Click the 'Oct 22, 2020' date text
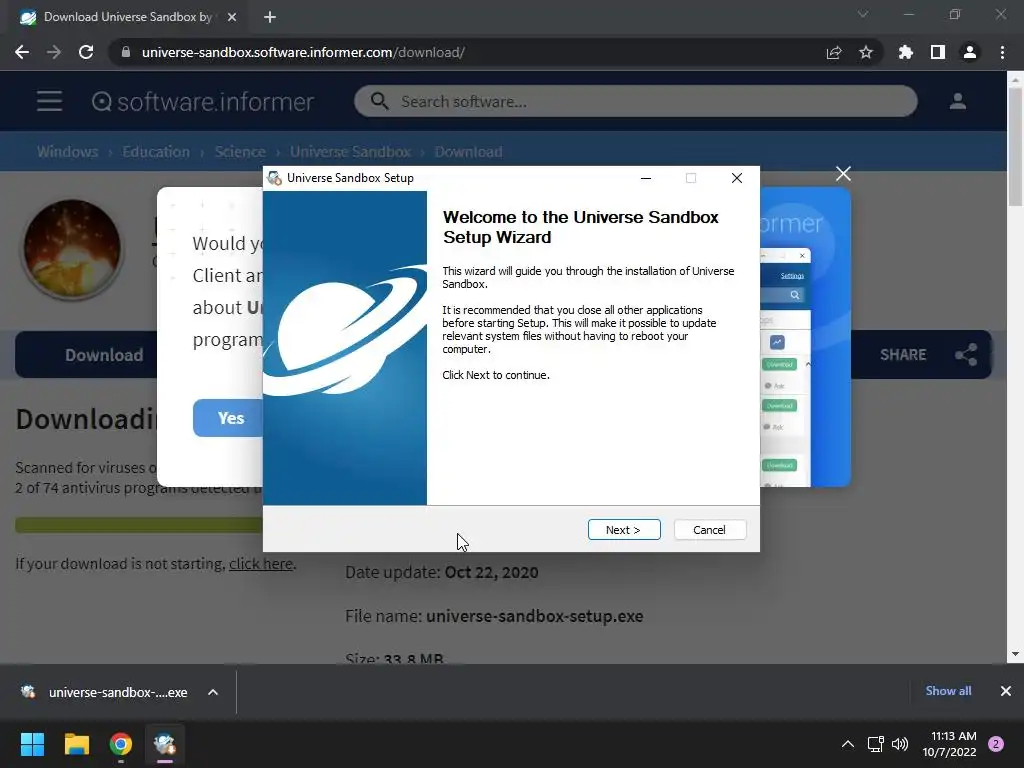 (491, 572)
